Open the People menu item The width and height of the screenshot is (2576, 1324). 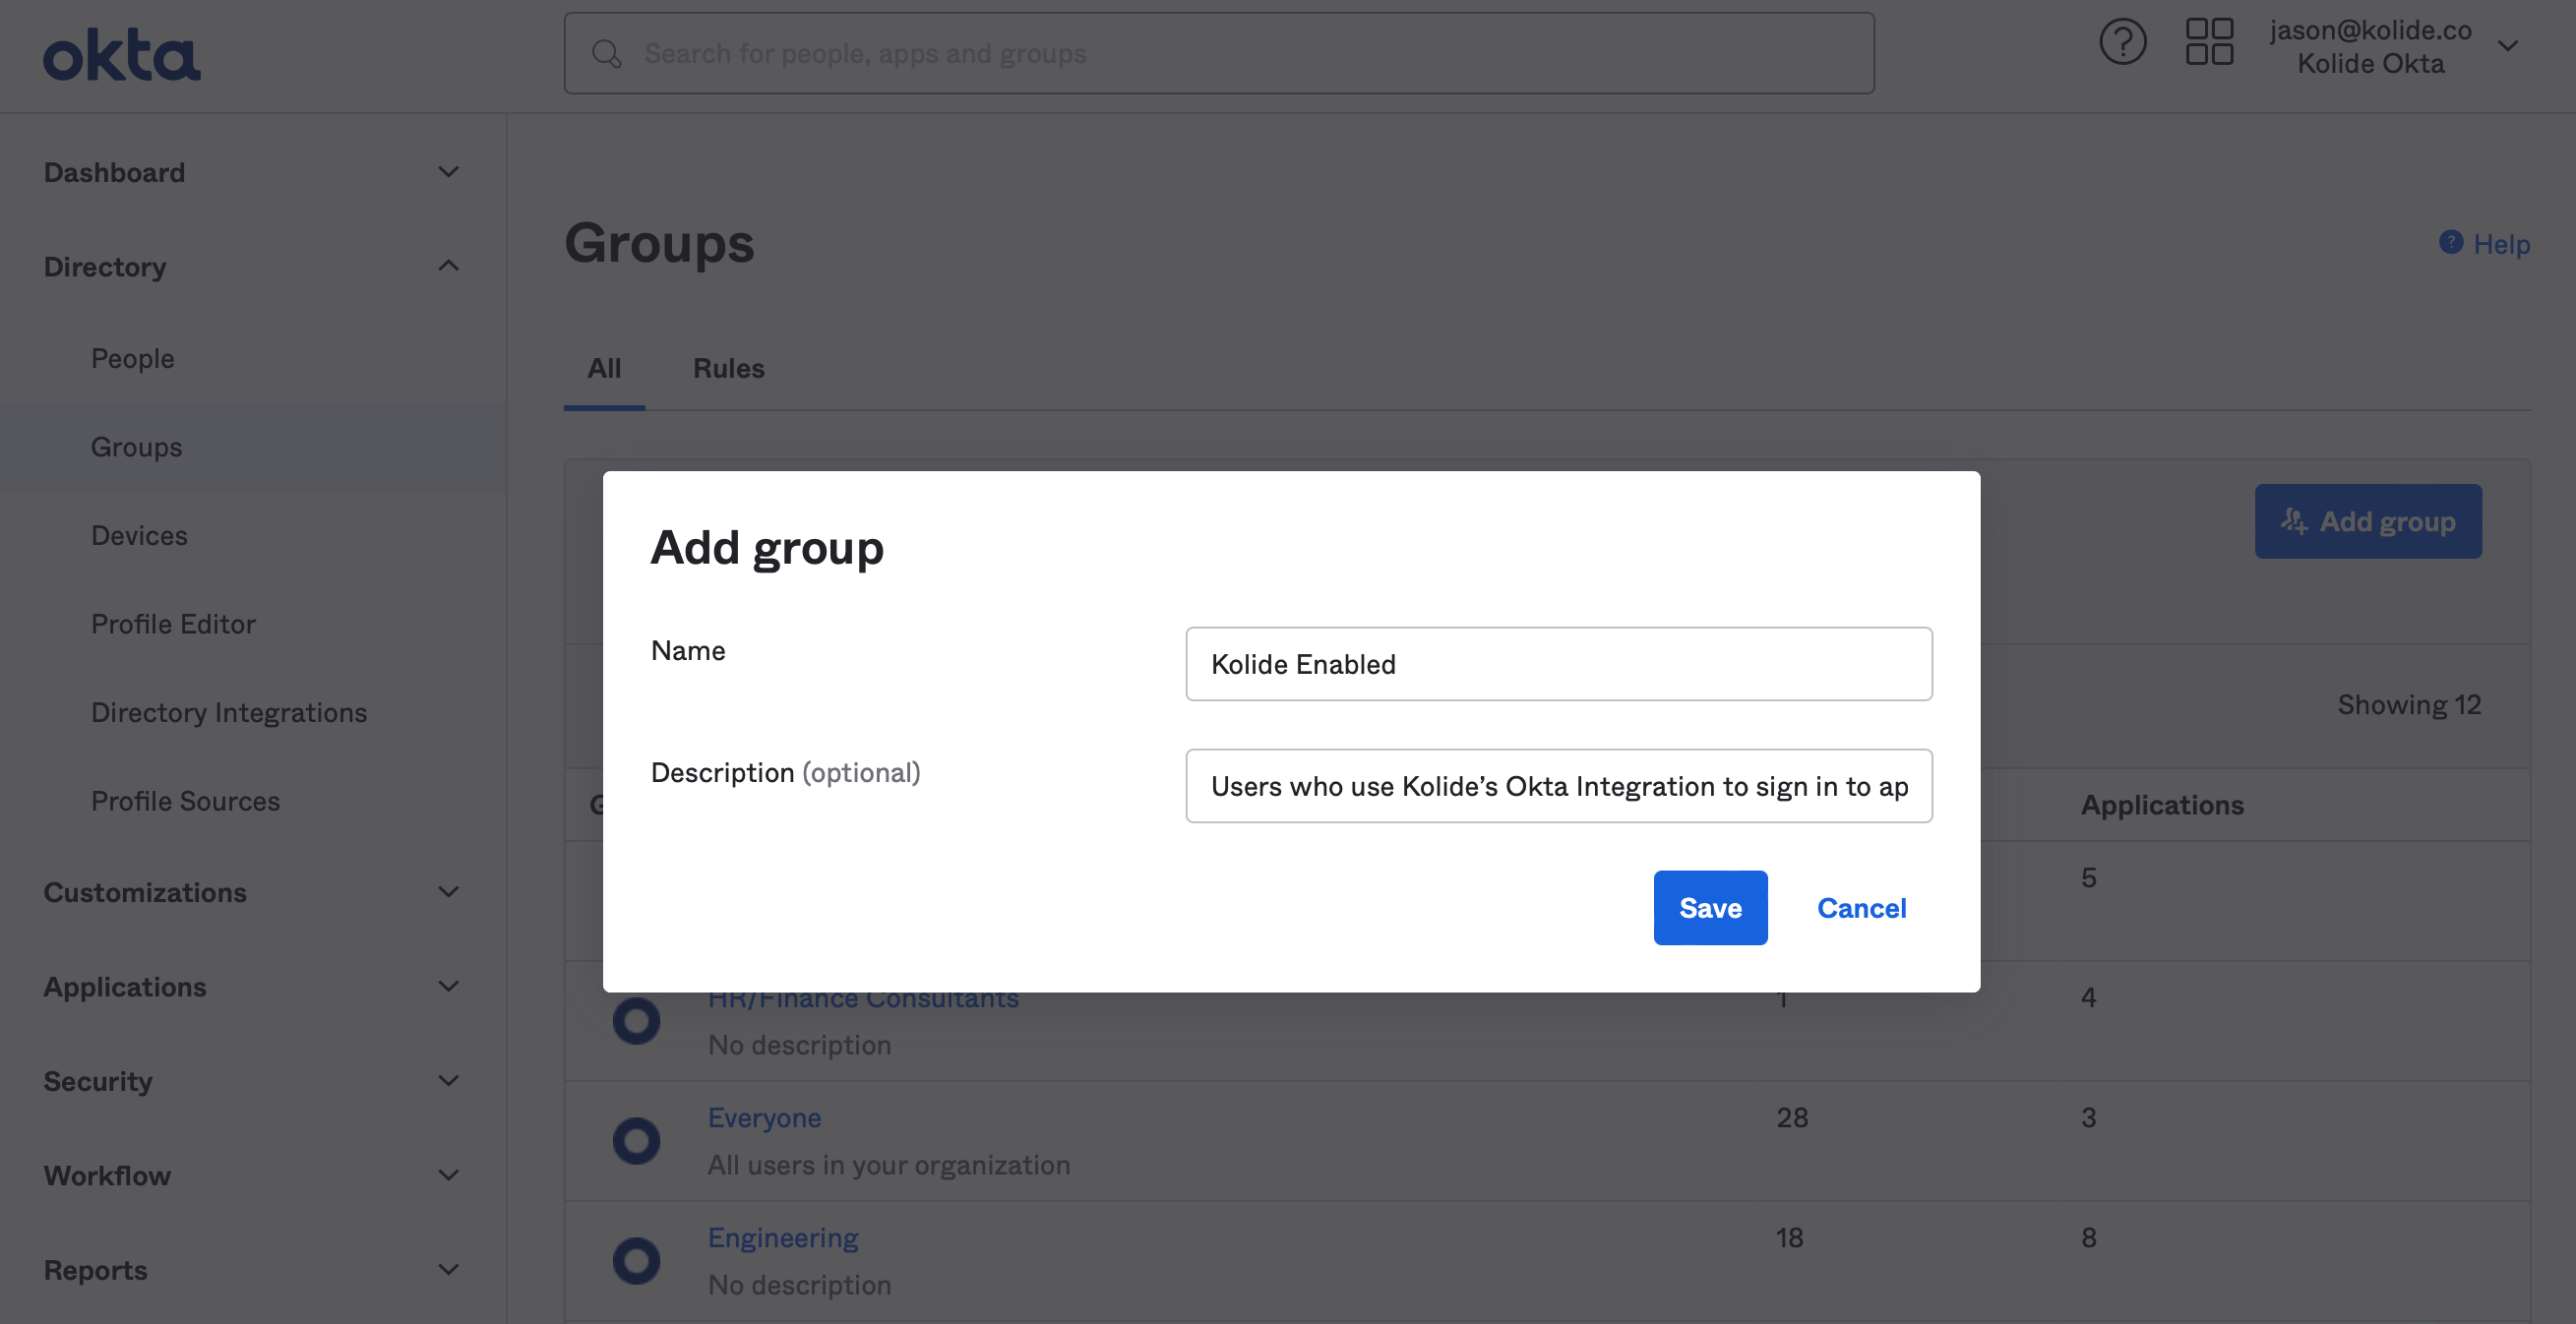pyautogui.click(x=132, y=358)
